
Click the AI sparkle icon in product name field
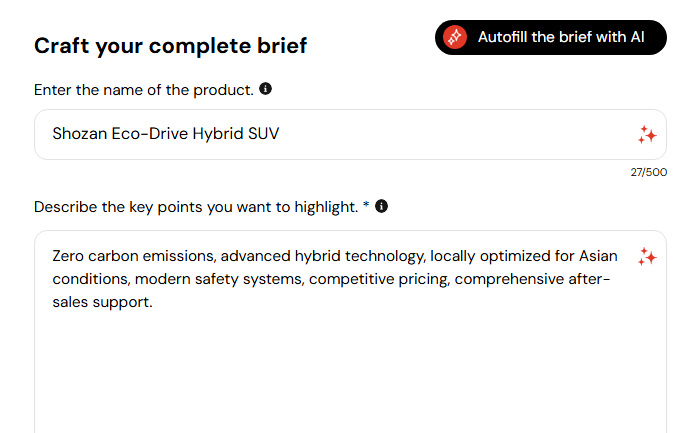(647, 135)
